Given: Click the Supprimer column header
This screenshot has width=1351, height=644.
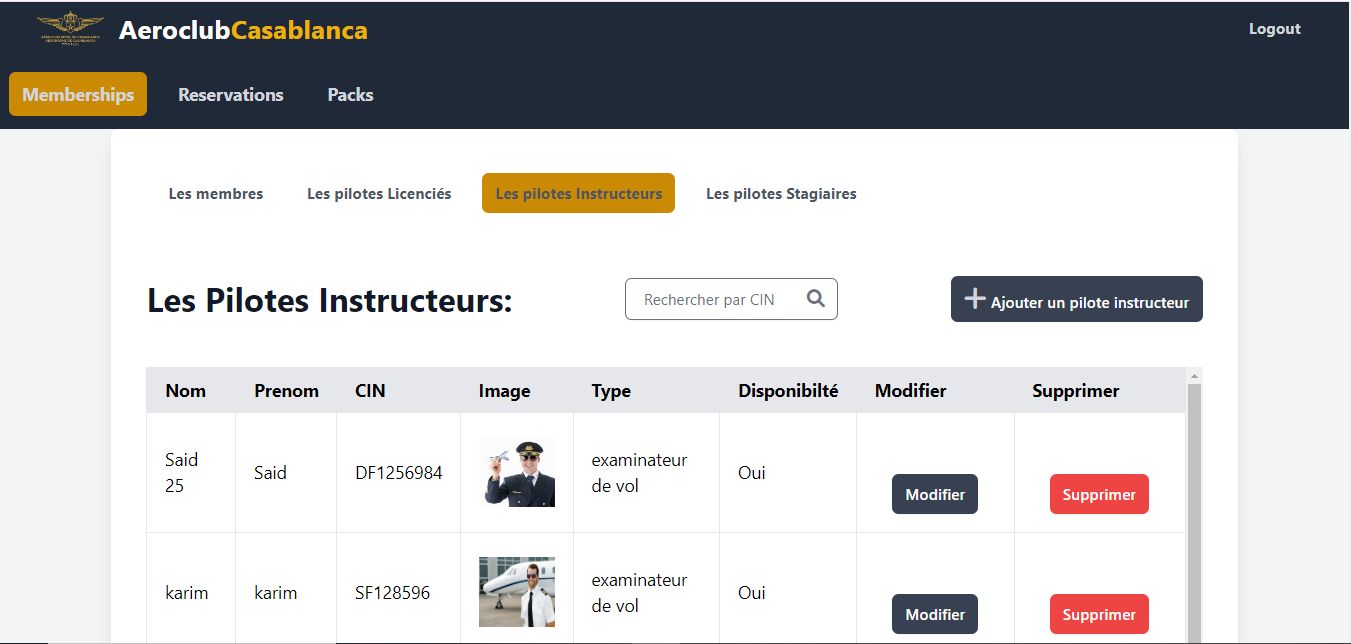Looking at the screenshot, I should (x=1076, y=391).
